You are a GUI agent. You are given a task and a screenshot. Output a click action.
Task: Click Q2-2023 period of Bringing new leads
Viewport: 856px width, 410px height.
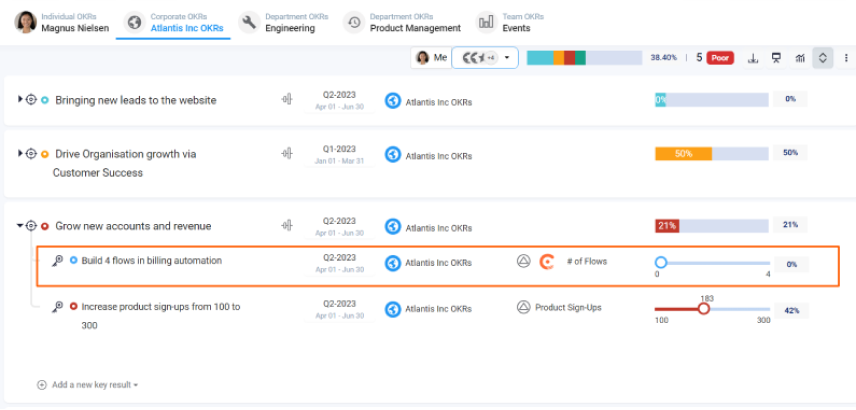pos(339,100)
